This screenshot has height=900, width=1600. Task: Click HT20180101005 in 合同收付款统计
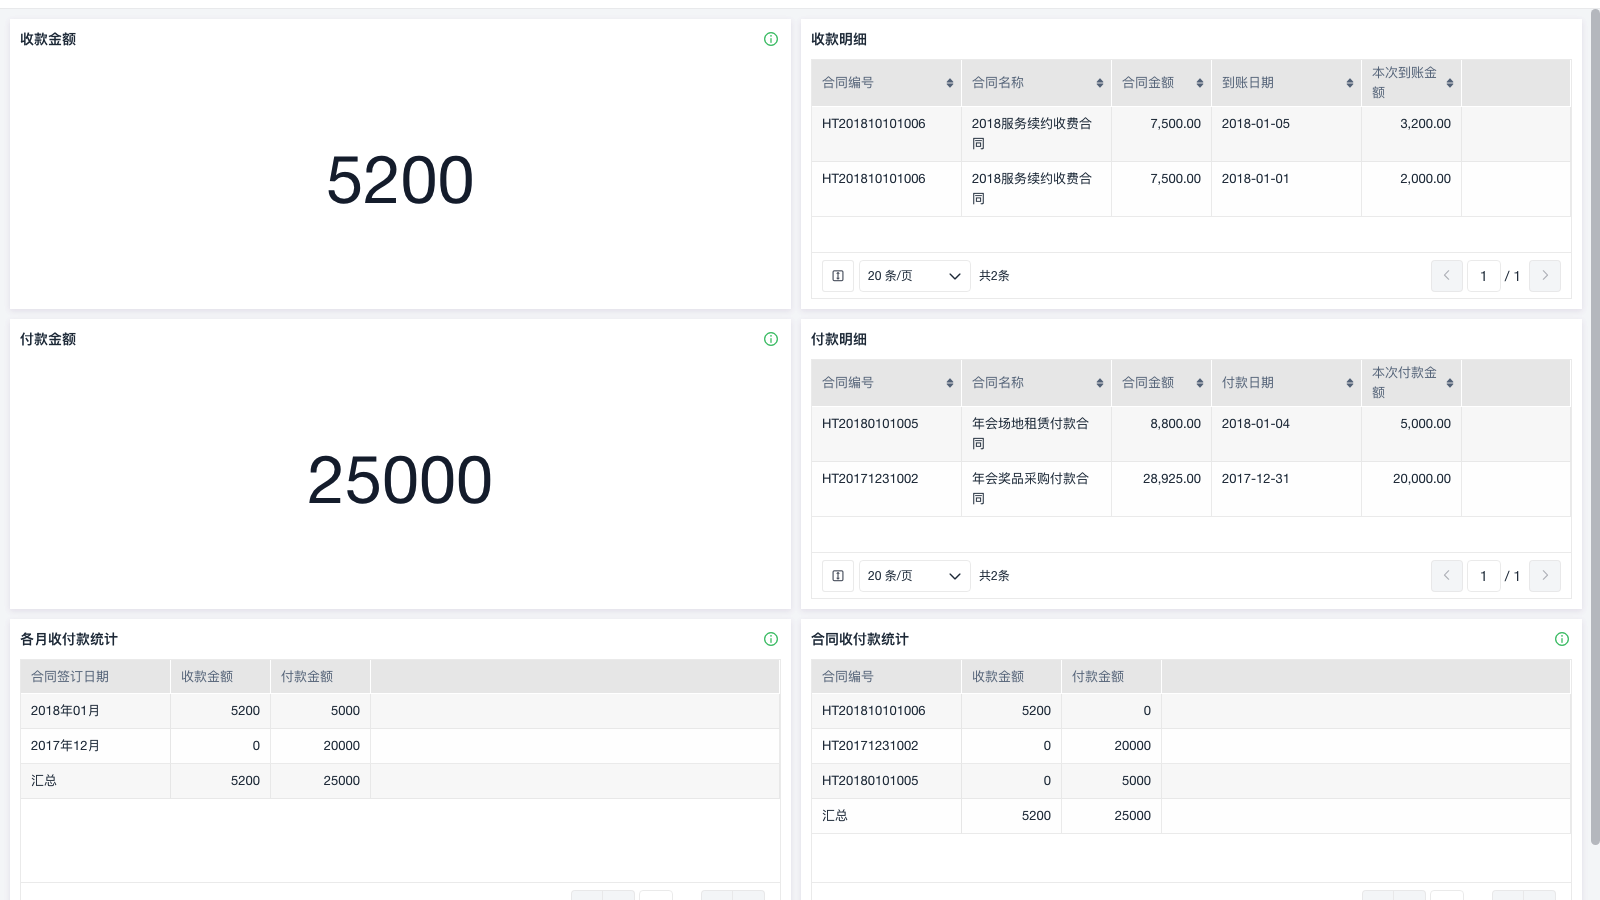[x=870, y=781]
